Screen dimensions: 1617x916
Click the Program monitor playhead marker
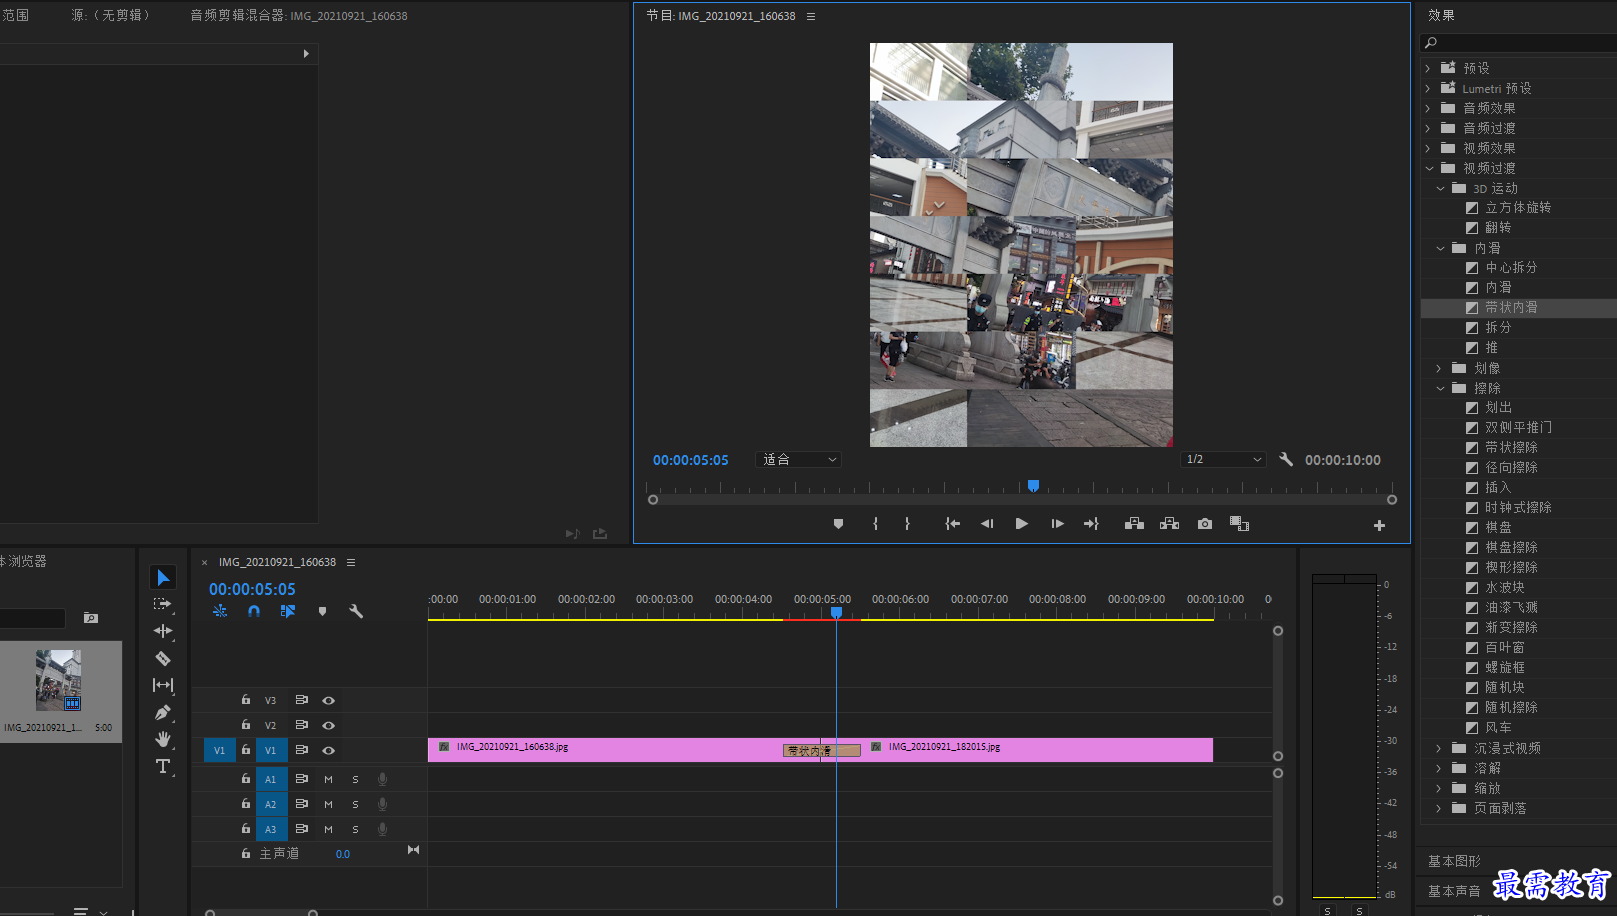1033,486
